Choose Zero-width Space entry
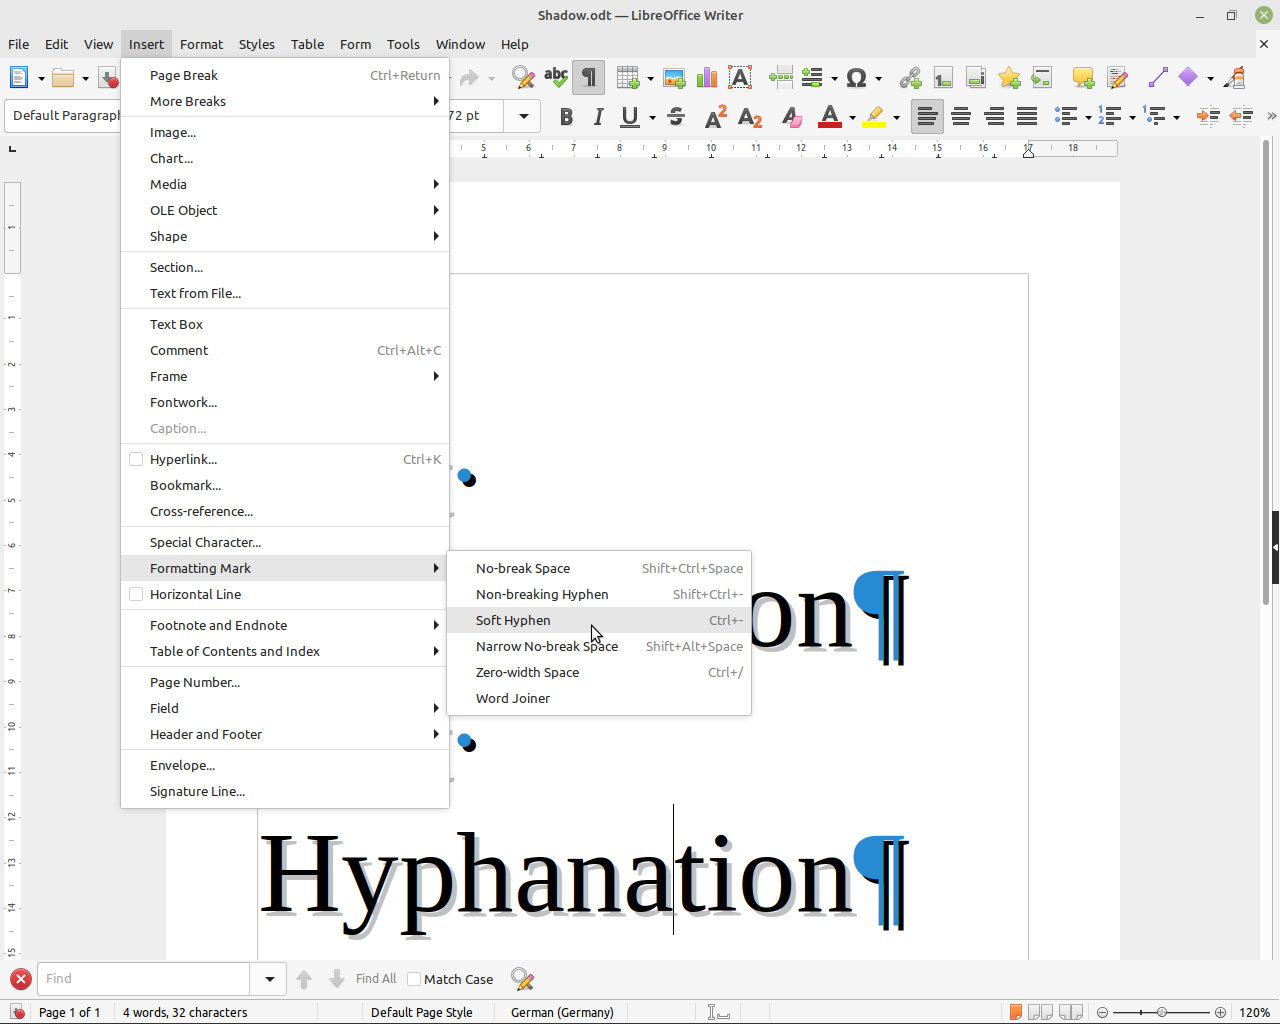The height and width of the screenshot is (1024, 1280). (x=599, y=672)
